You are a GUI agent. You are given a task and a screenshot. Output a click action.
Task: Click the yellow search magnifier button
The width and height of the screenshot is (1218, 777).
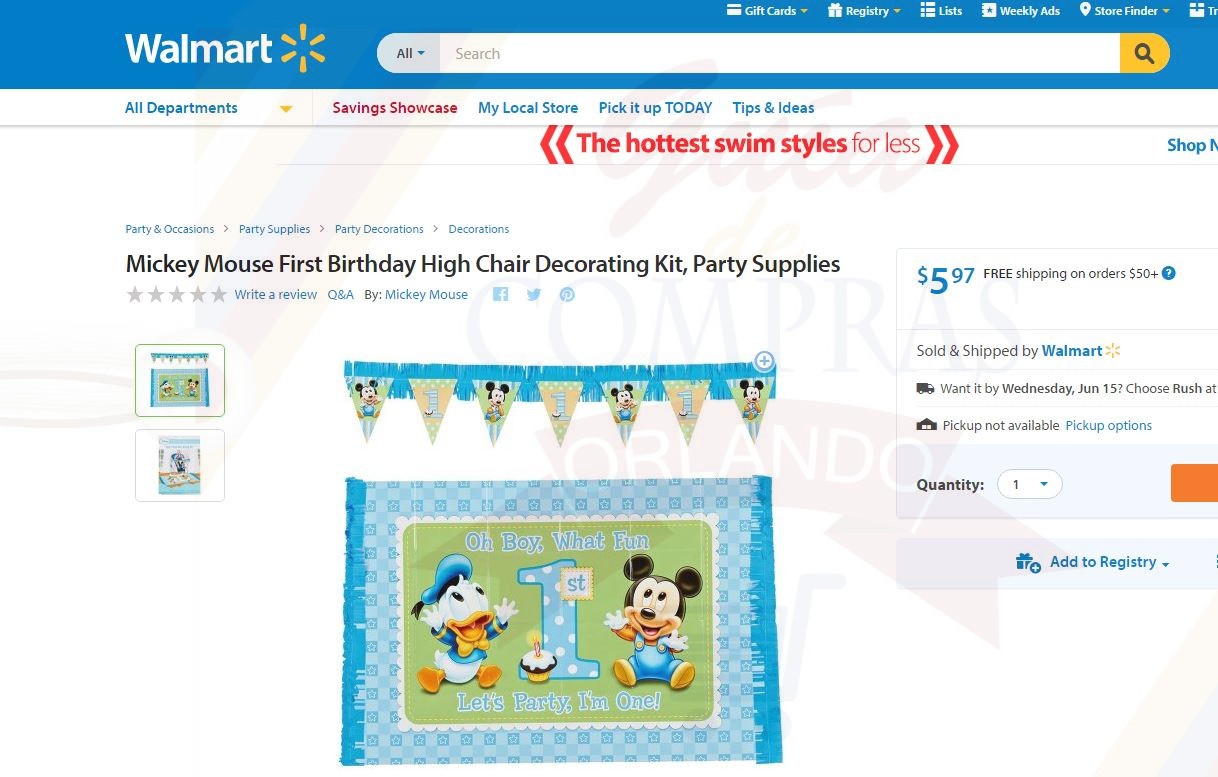coord(1144,54)
